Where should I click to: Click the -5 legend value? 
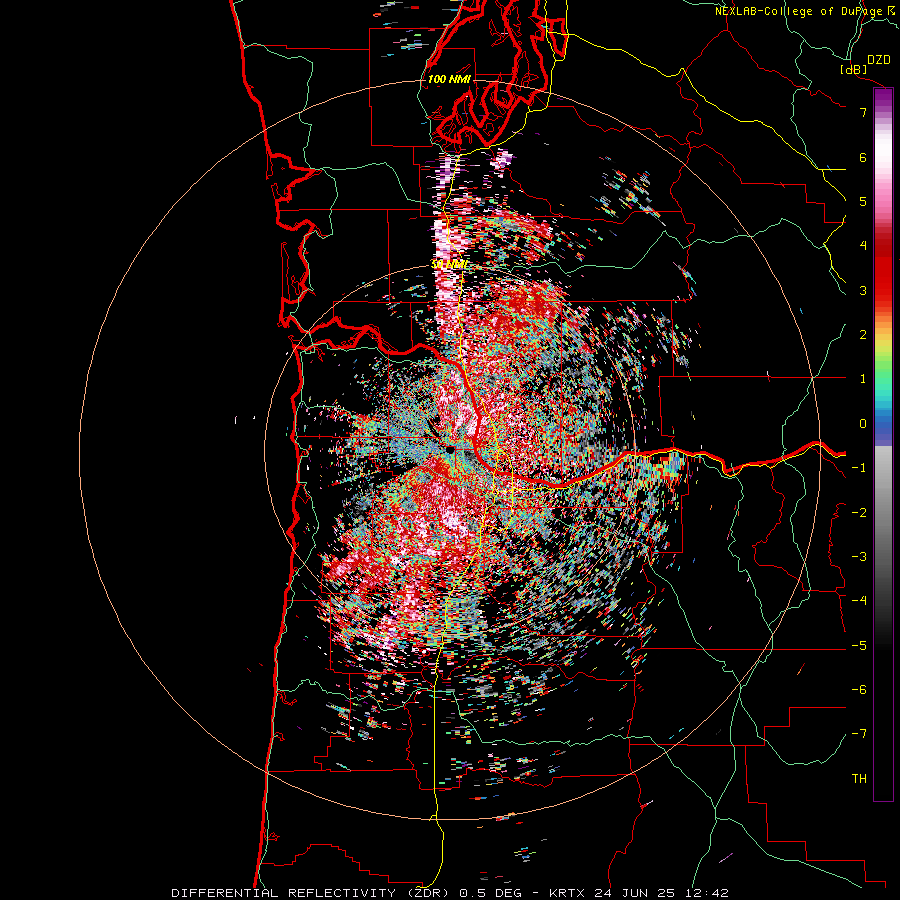[859, 646]
